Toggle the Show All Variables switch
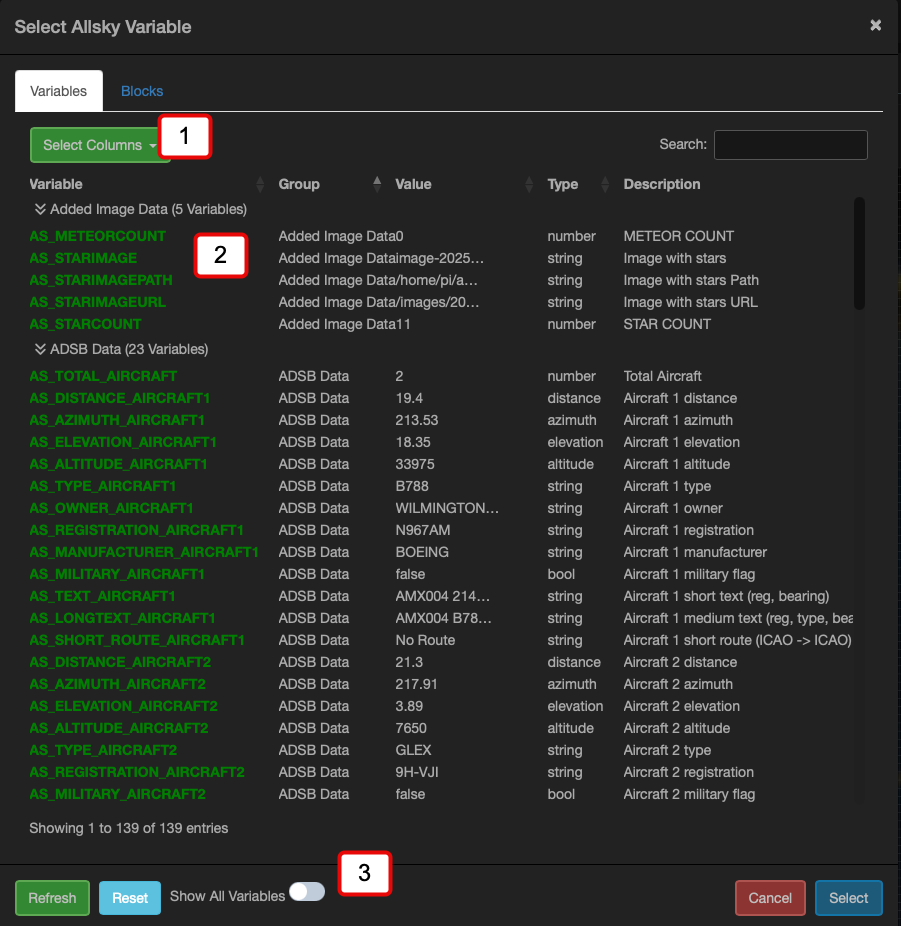The height and width of the screenshot is (926, 901). (307, 892)
